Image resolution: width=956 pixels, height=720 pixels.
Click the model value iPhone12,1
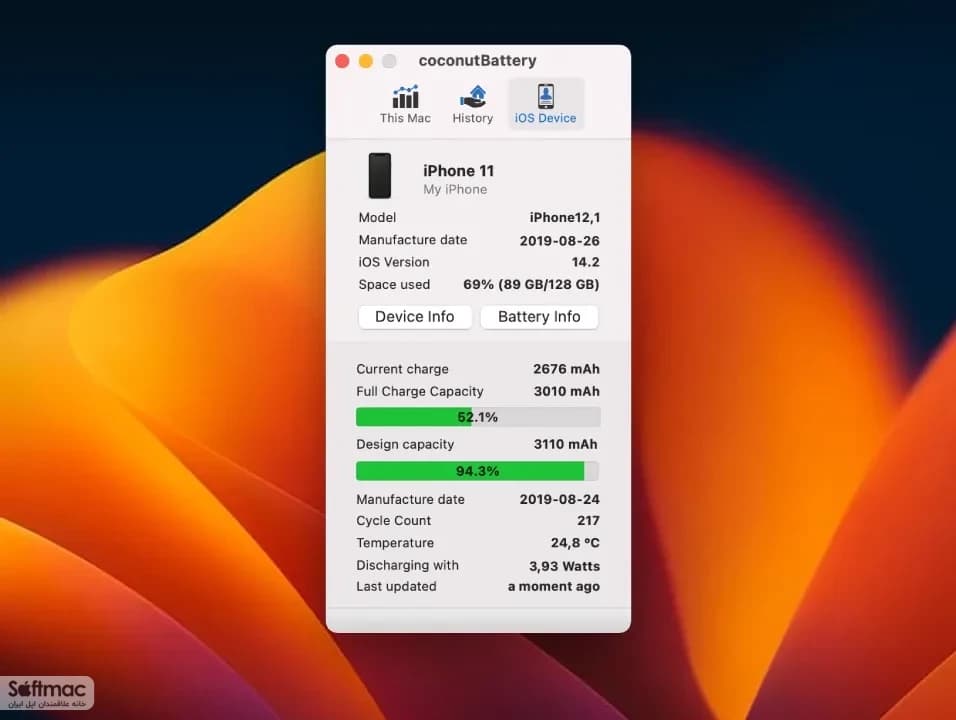(x=565, y=218)
